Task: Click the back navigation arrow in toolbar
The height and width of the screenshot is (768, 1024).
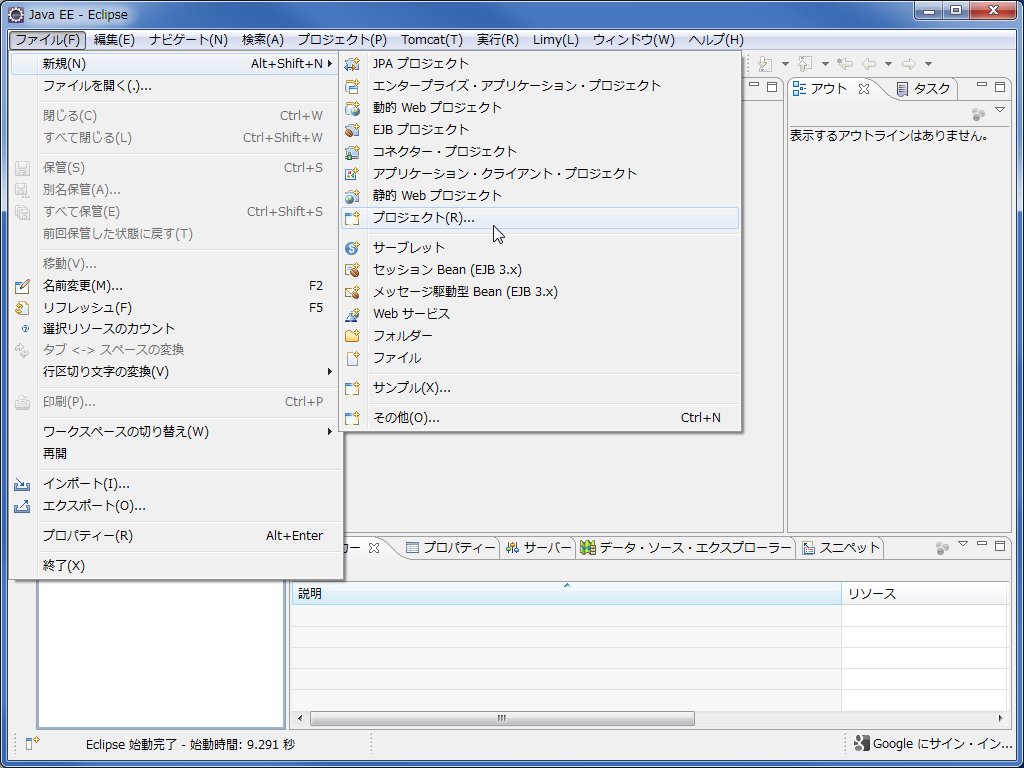Action: (869, 63)
